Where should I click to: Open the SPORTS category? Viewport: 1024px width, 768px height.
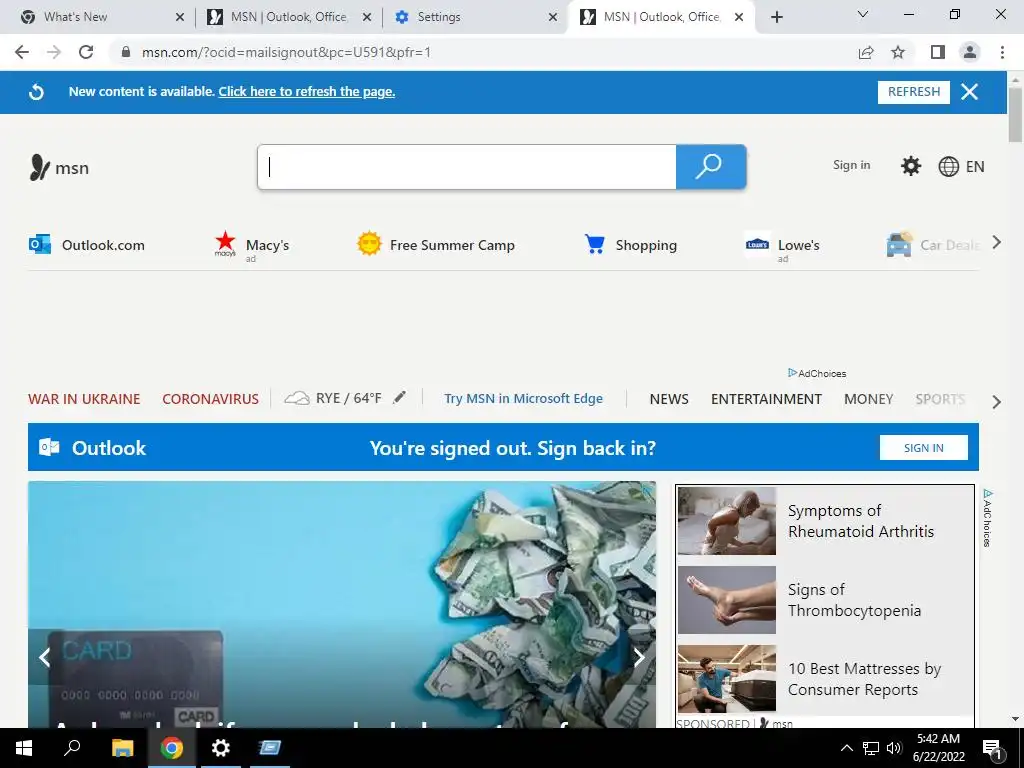pos(940,399)
